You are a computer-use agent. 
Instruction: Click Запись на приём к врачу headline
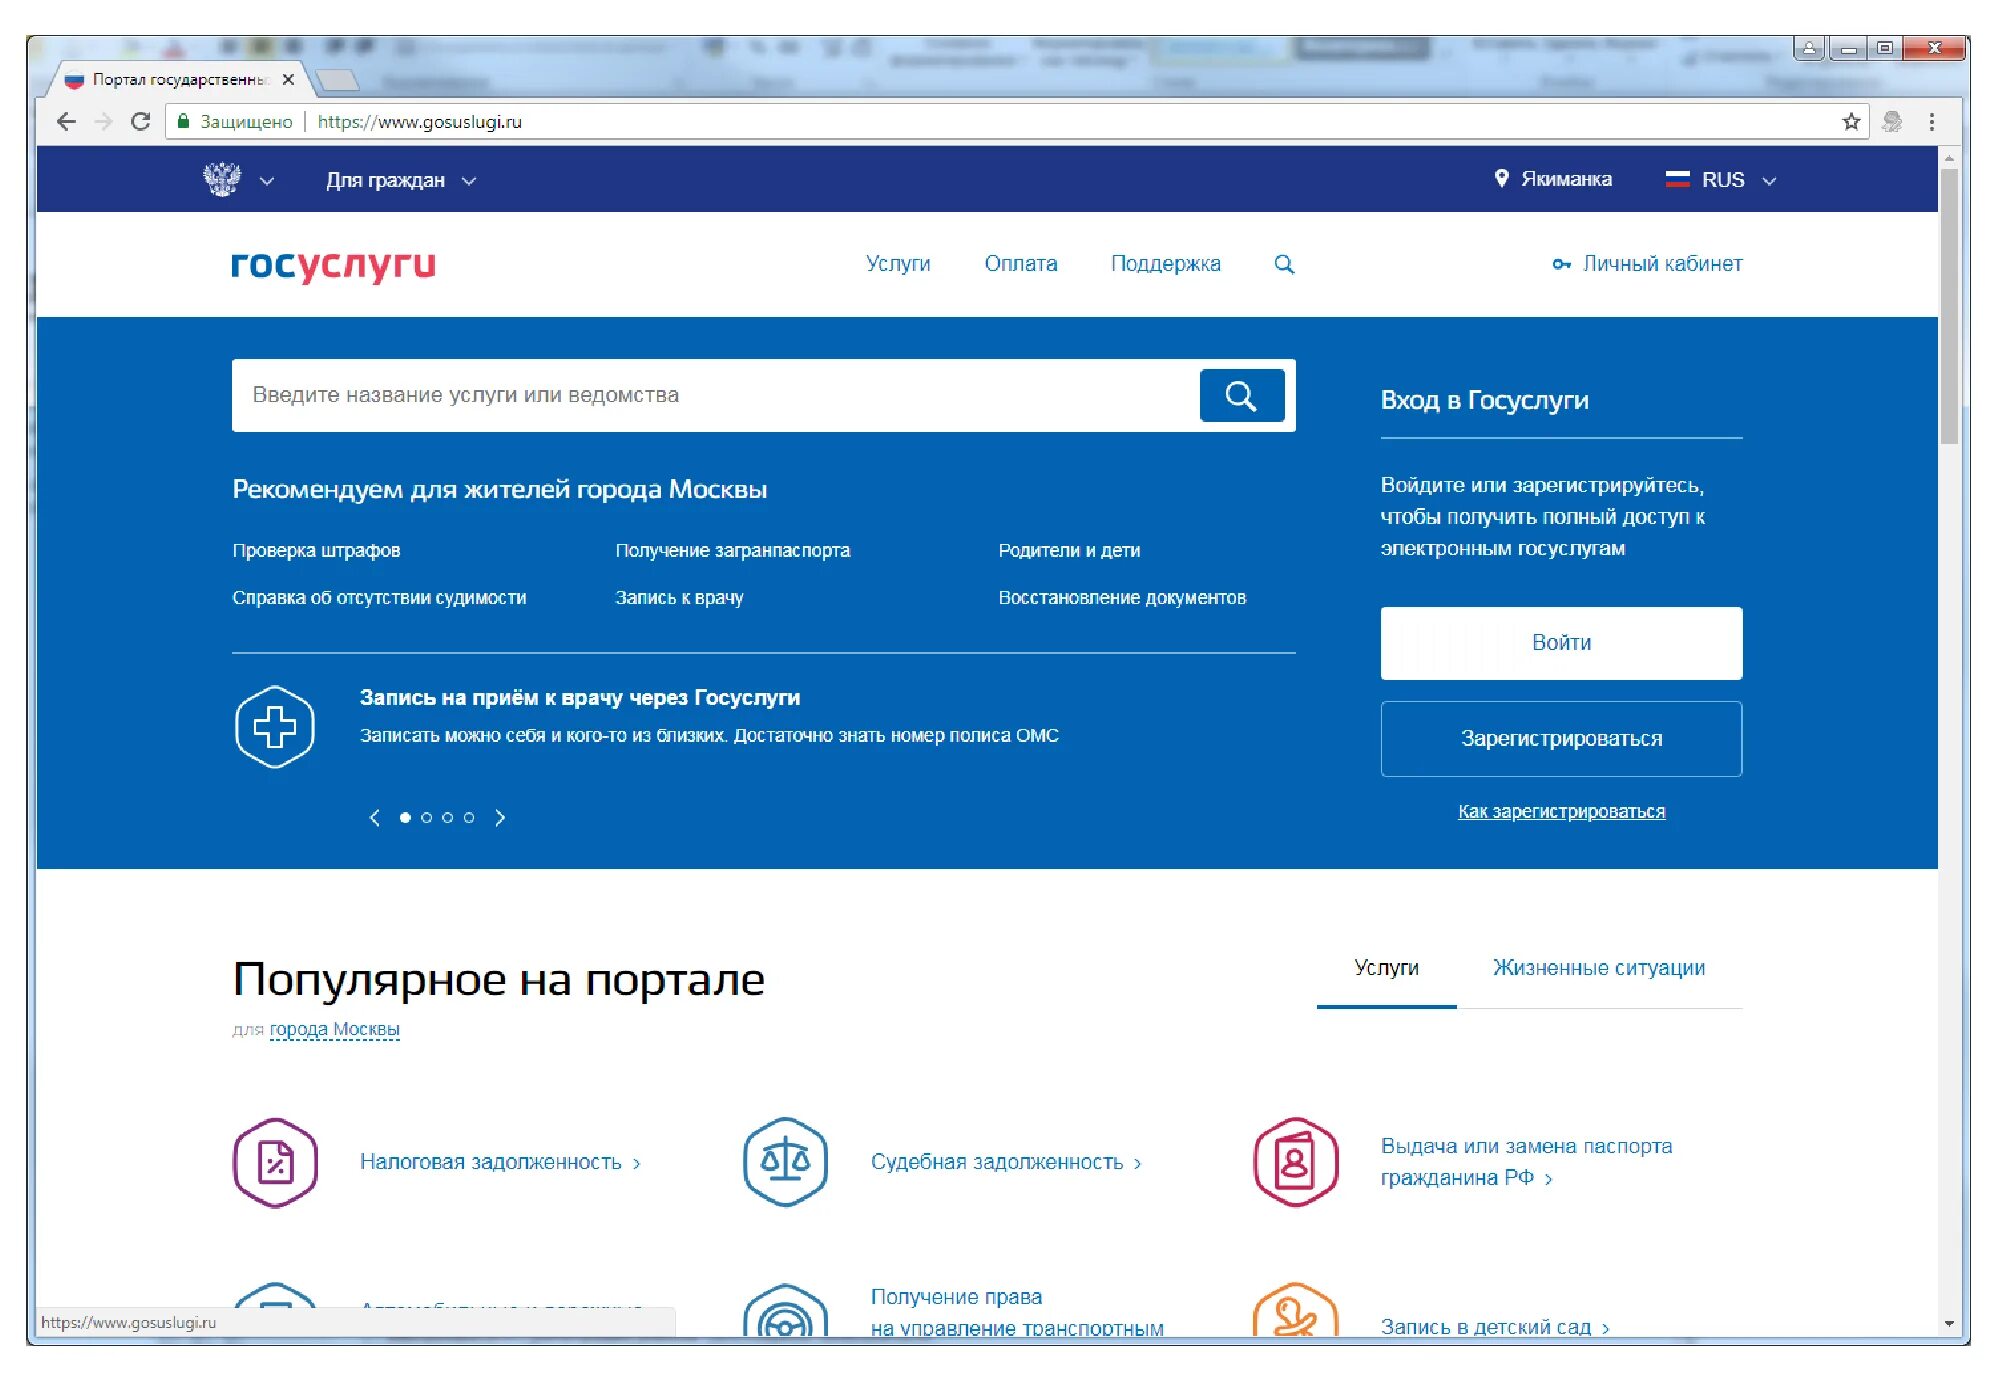[580, 697]
